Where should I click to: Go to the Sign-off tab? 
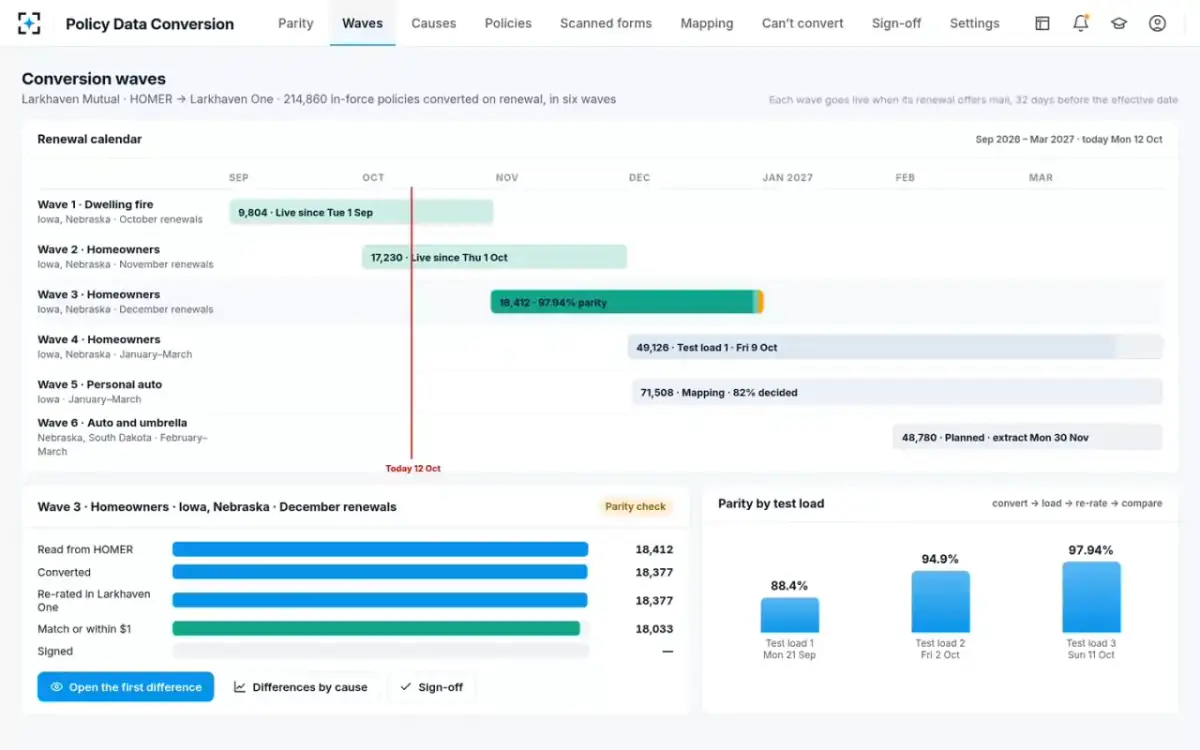[x=897, y=23]
